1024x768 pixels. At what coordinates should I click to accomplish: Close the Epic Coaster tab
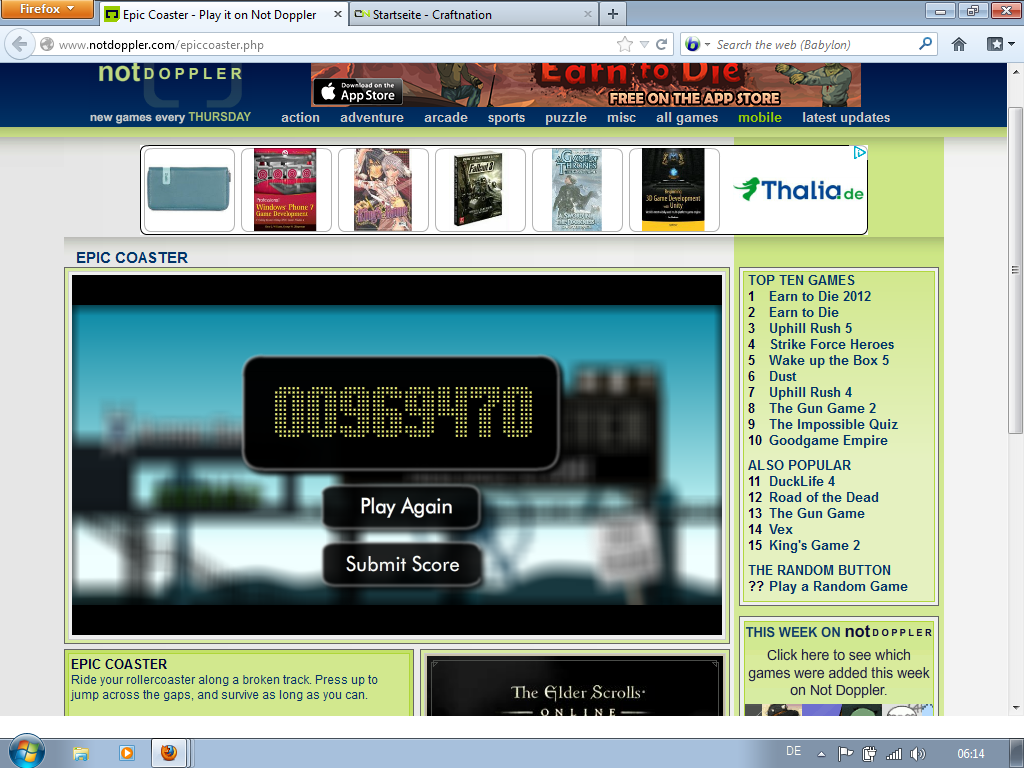click(338, 14)
